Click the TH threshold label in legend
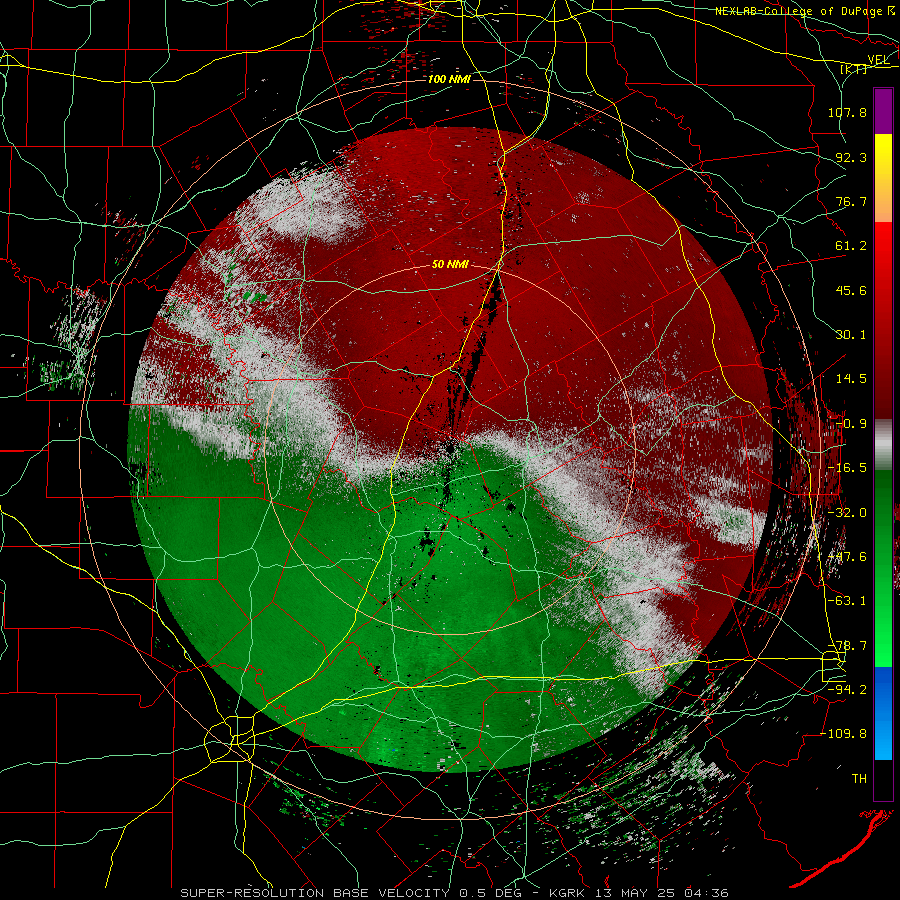 click(x=859, y=779)
